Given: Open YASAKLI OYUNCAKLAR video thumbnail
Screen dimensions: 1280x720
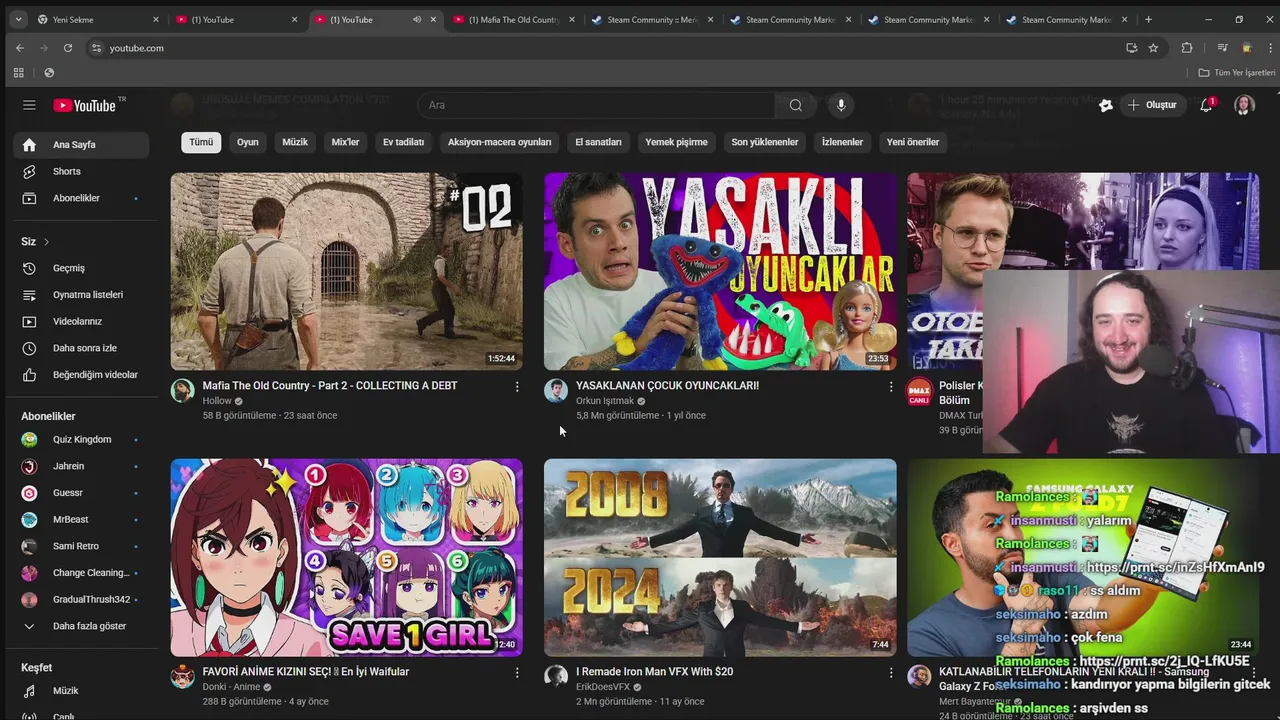Looking at the screenshot, I should point(720,271).
